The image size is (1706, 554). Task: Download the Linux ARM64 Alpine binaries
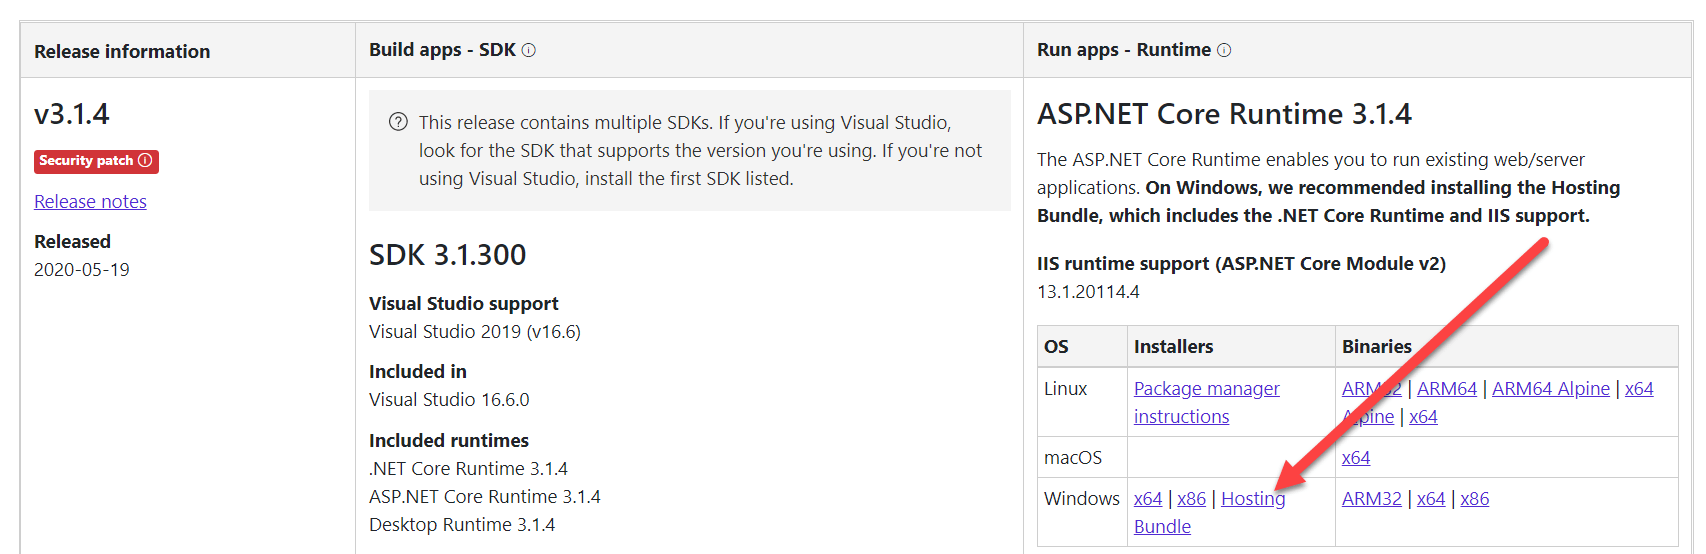pyautogui.click(x=1550, y=389)
